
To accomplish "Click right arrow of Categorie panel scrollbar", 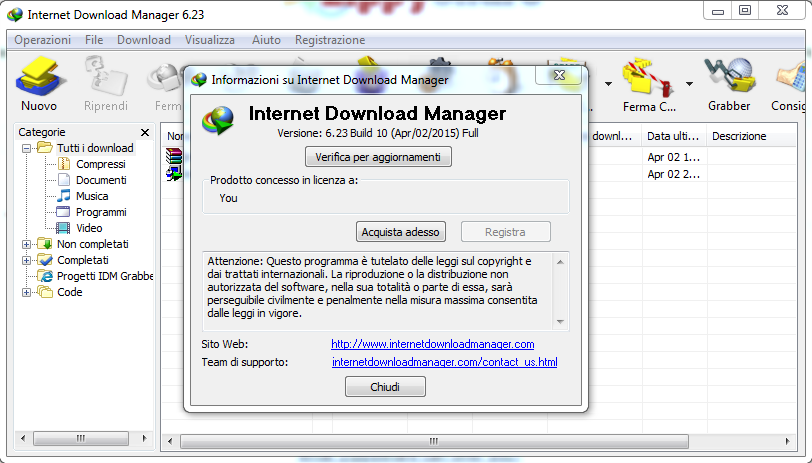I will coord(144,438).
